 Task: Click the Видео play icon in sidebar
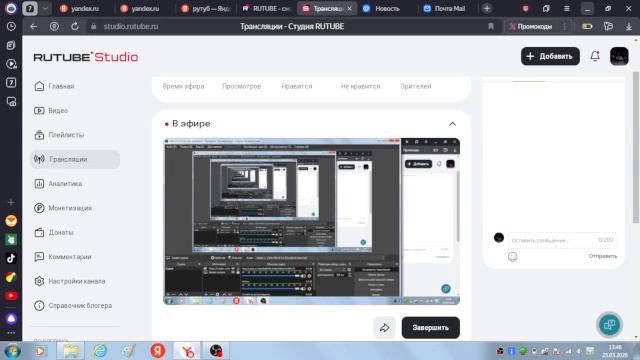[x=39, y=111]
